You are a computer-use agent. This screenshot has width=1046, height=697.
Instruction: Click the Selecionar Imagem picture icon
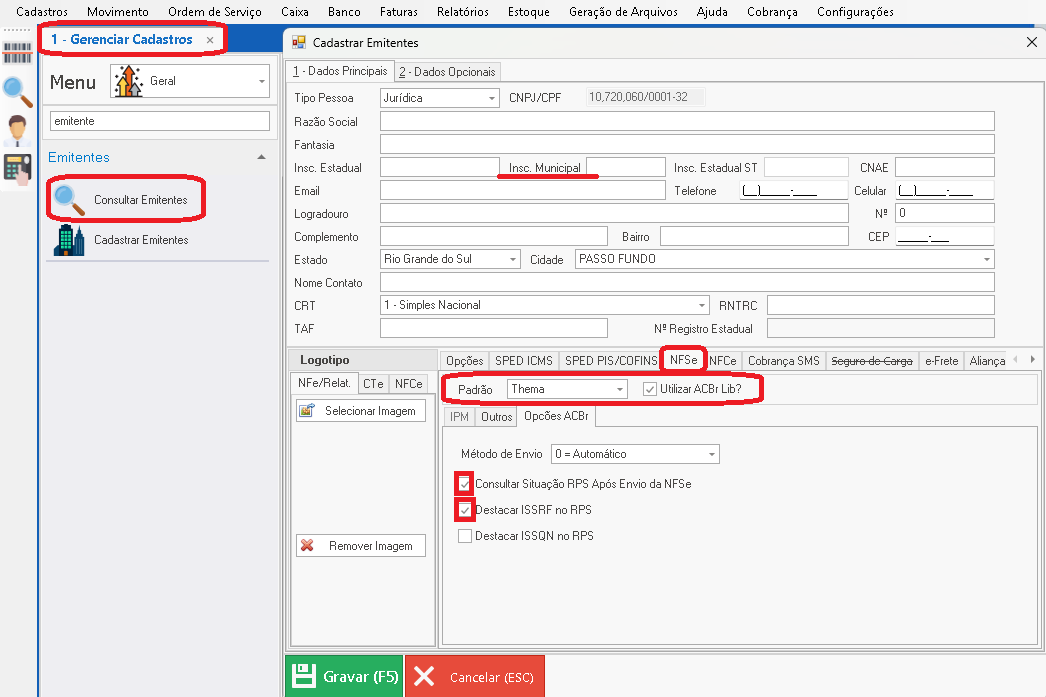click(x=308, y=411)
